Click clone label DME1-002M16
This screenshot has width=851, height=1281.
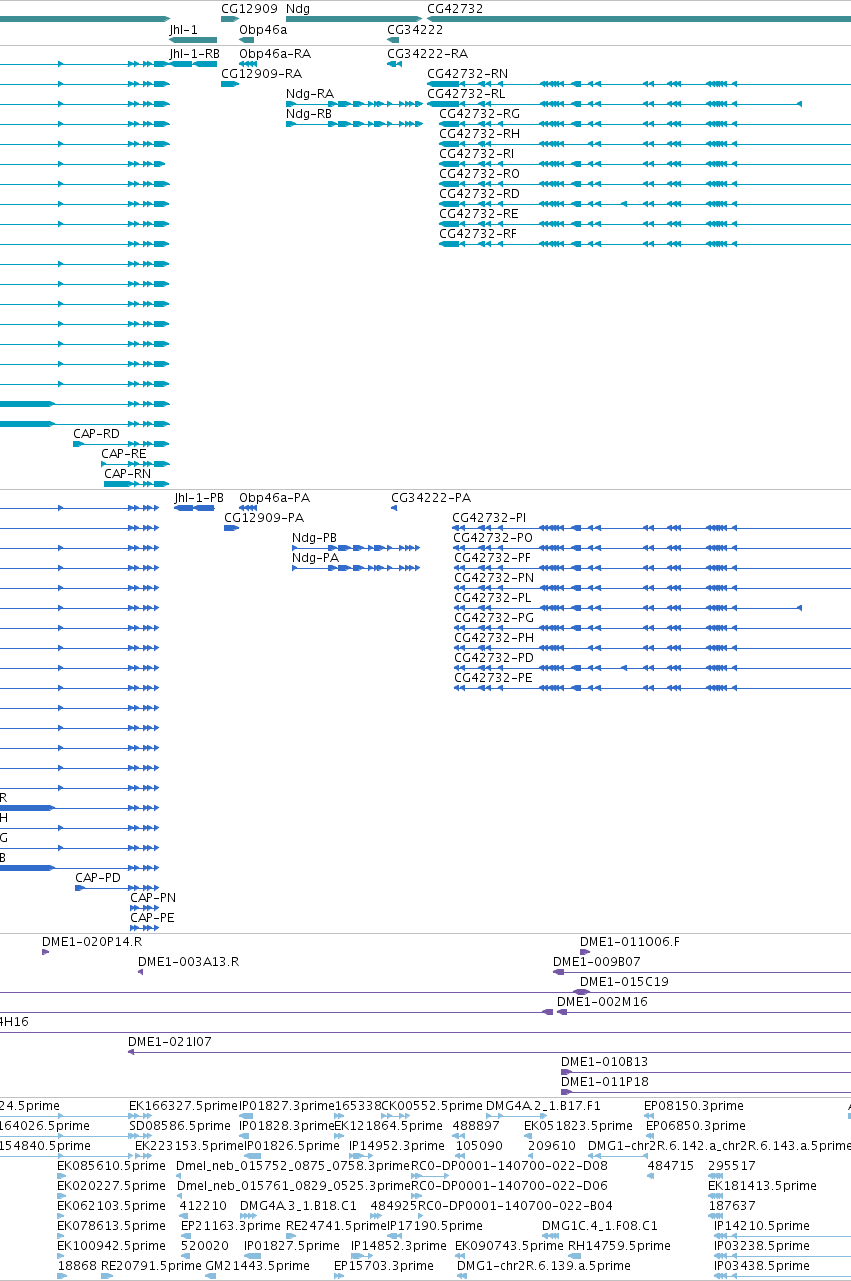point(602,1002)
